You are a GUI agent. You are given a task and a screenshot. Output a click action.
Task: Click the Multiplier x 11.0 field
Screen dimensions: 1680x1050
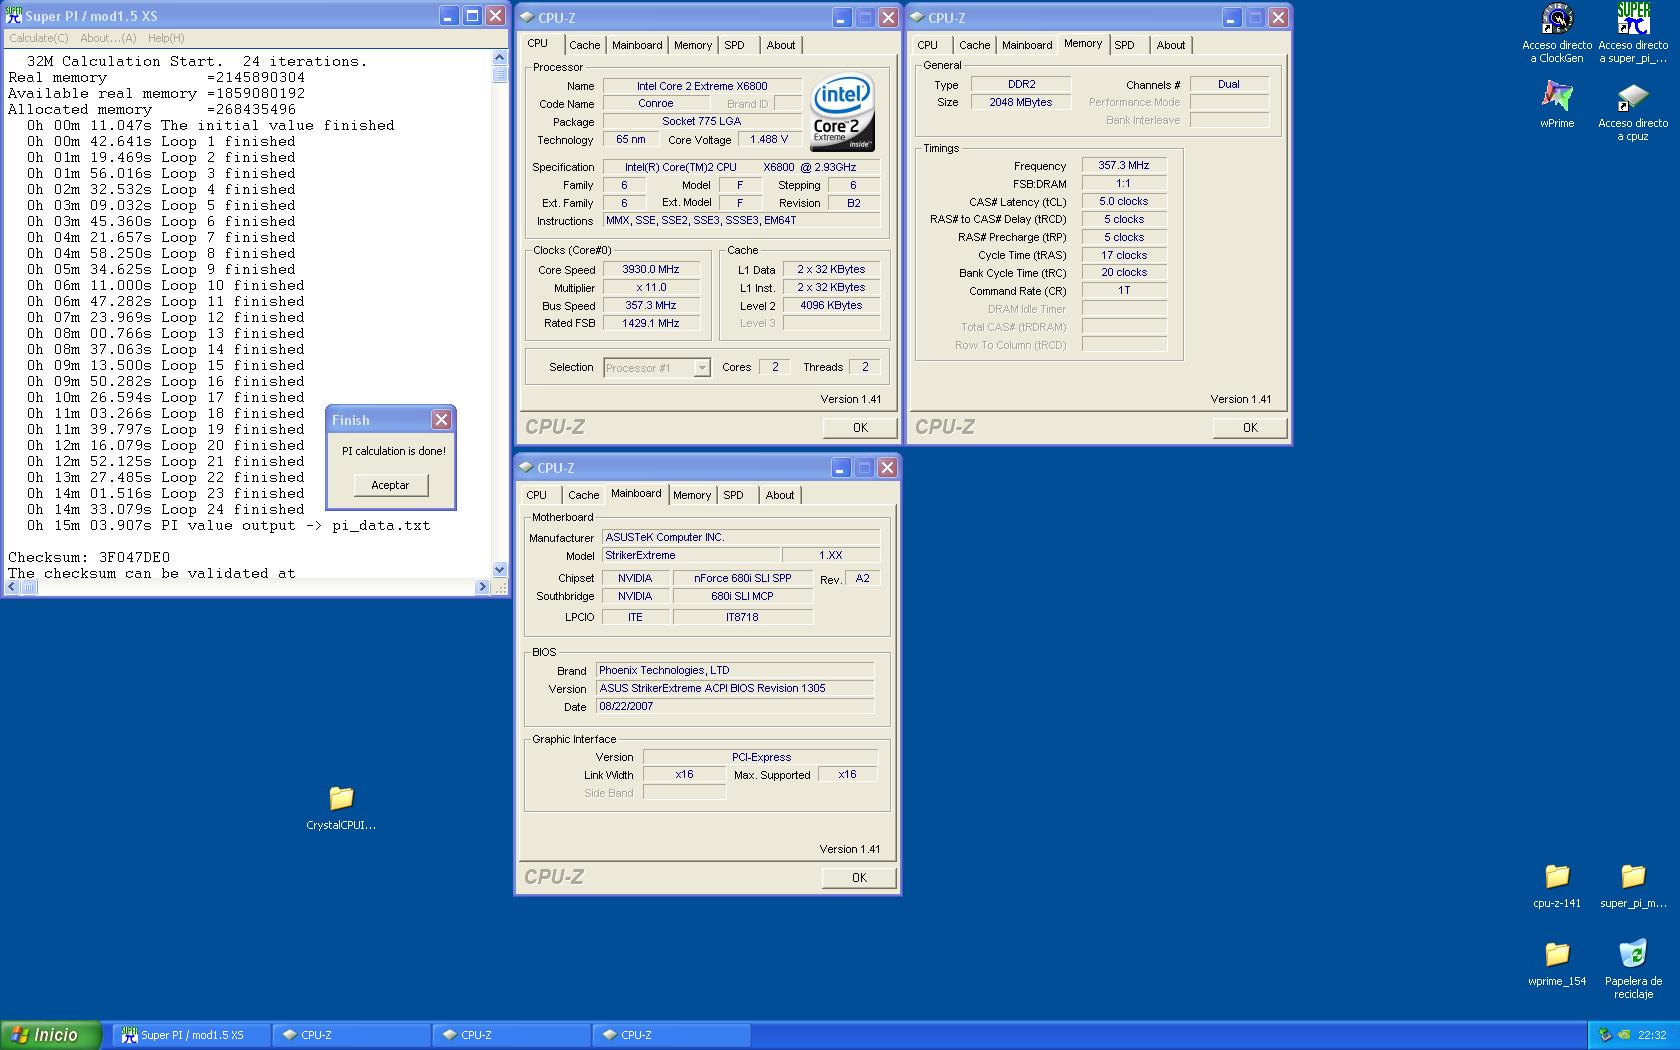651,287
